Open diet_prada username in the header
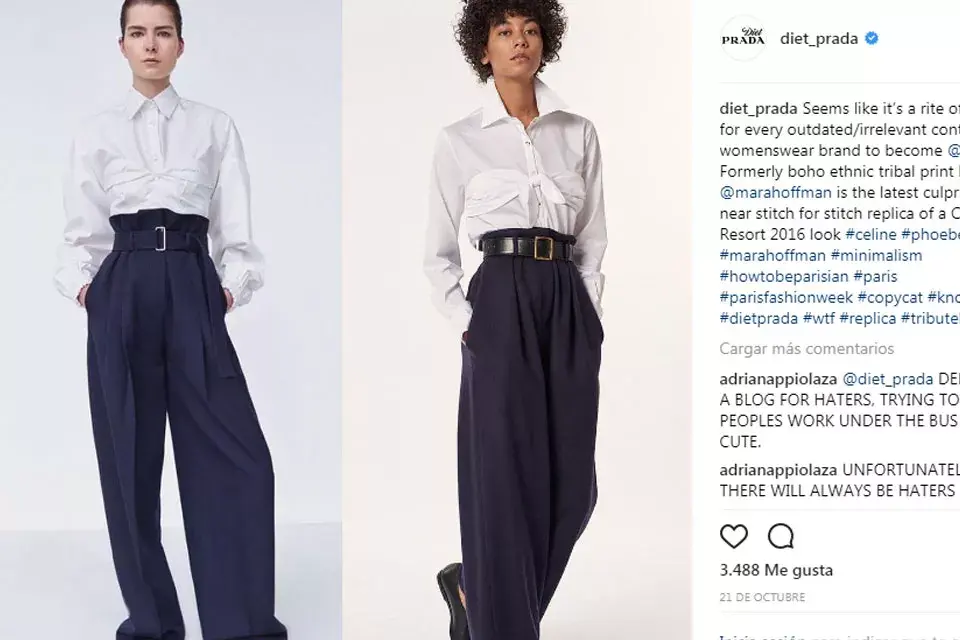This screenshot has height=640, width=960. tap(819, 39)
